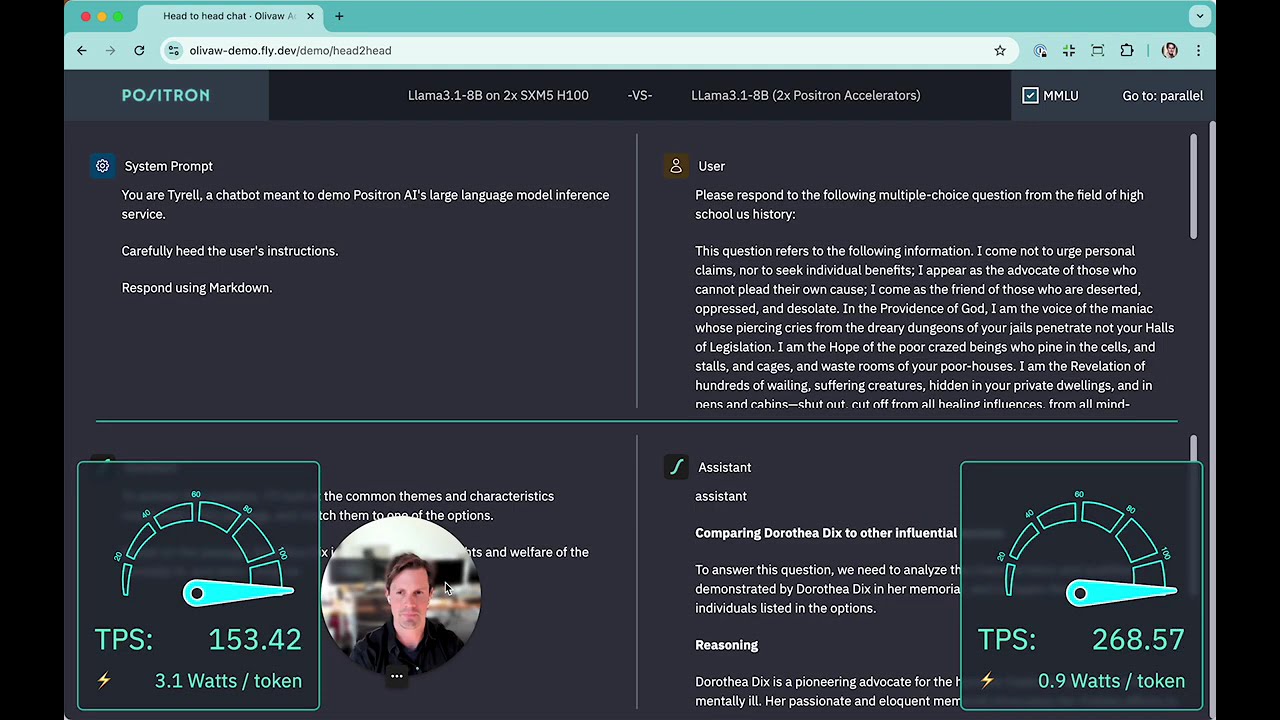1280x720 pixels.
Task: Toggle the MMLU checkbox
Action: point(1030,95)
